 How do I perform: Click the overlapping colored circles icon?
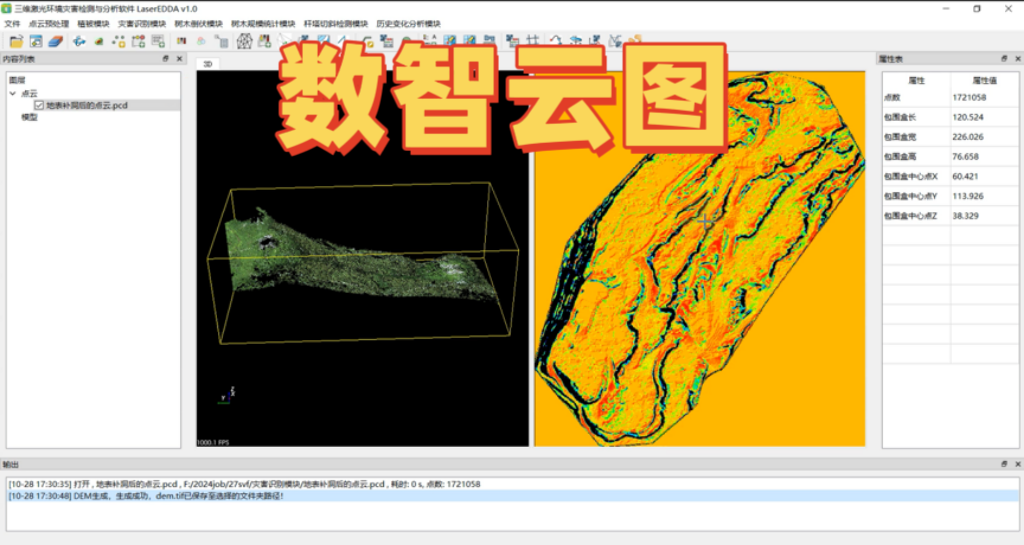click(x=201, y=41)
